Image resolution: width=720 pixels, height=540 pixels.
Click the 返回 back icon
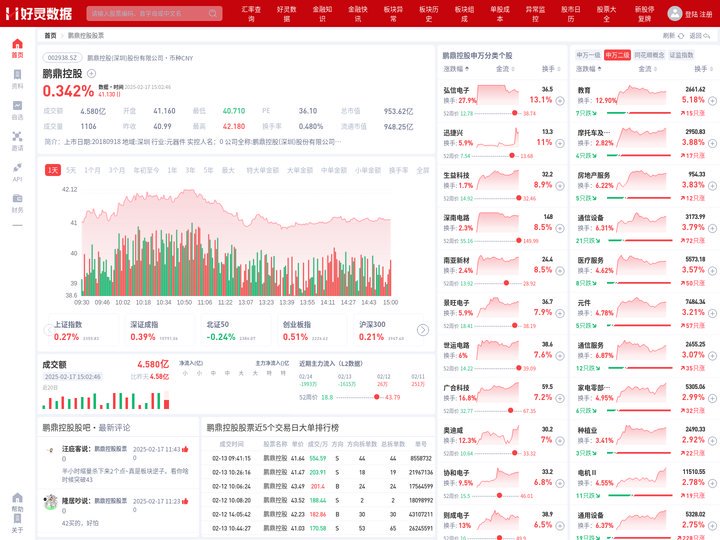(x=706, y=35)
